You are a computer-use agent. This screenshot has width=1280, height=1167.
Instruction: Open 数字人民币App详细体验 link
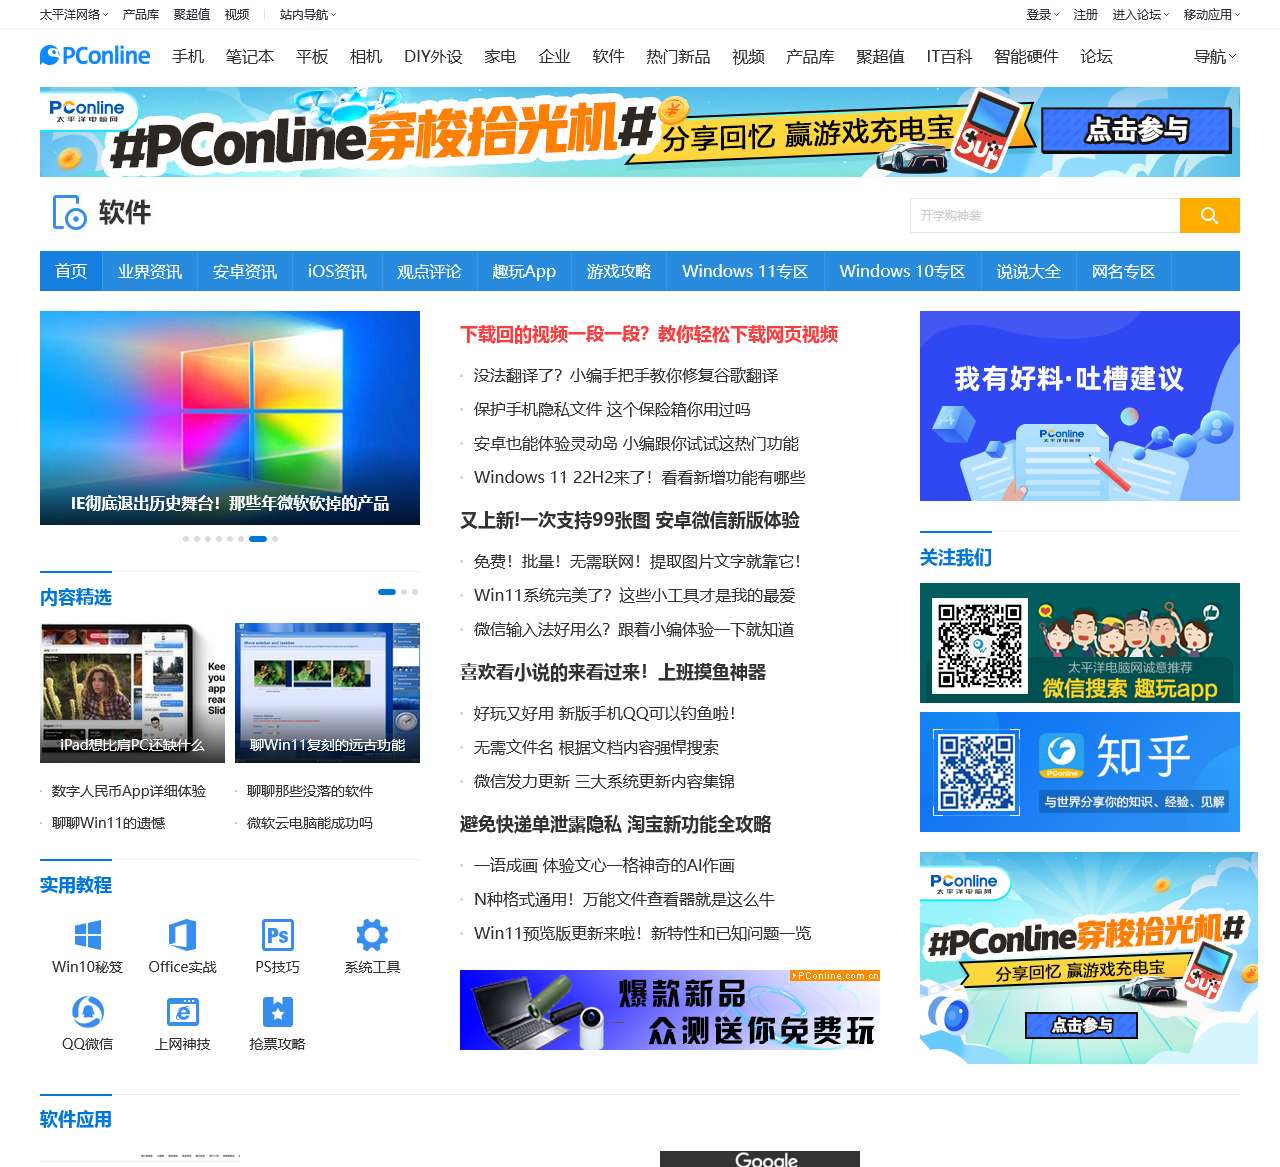coord(129,791)
